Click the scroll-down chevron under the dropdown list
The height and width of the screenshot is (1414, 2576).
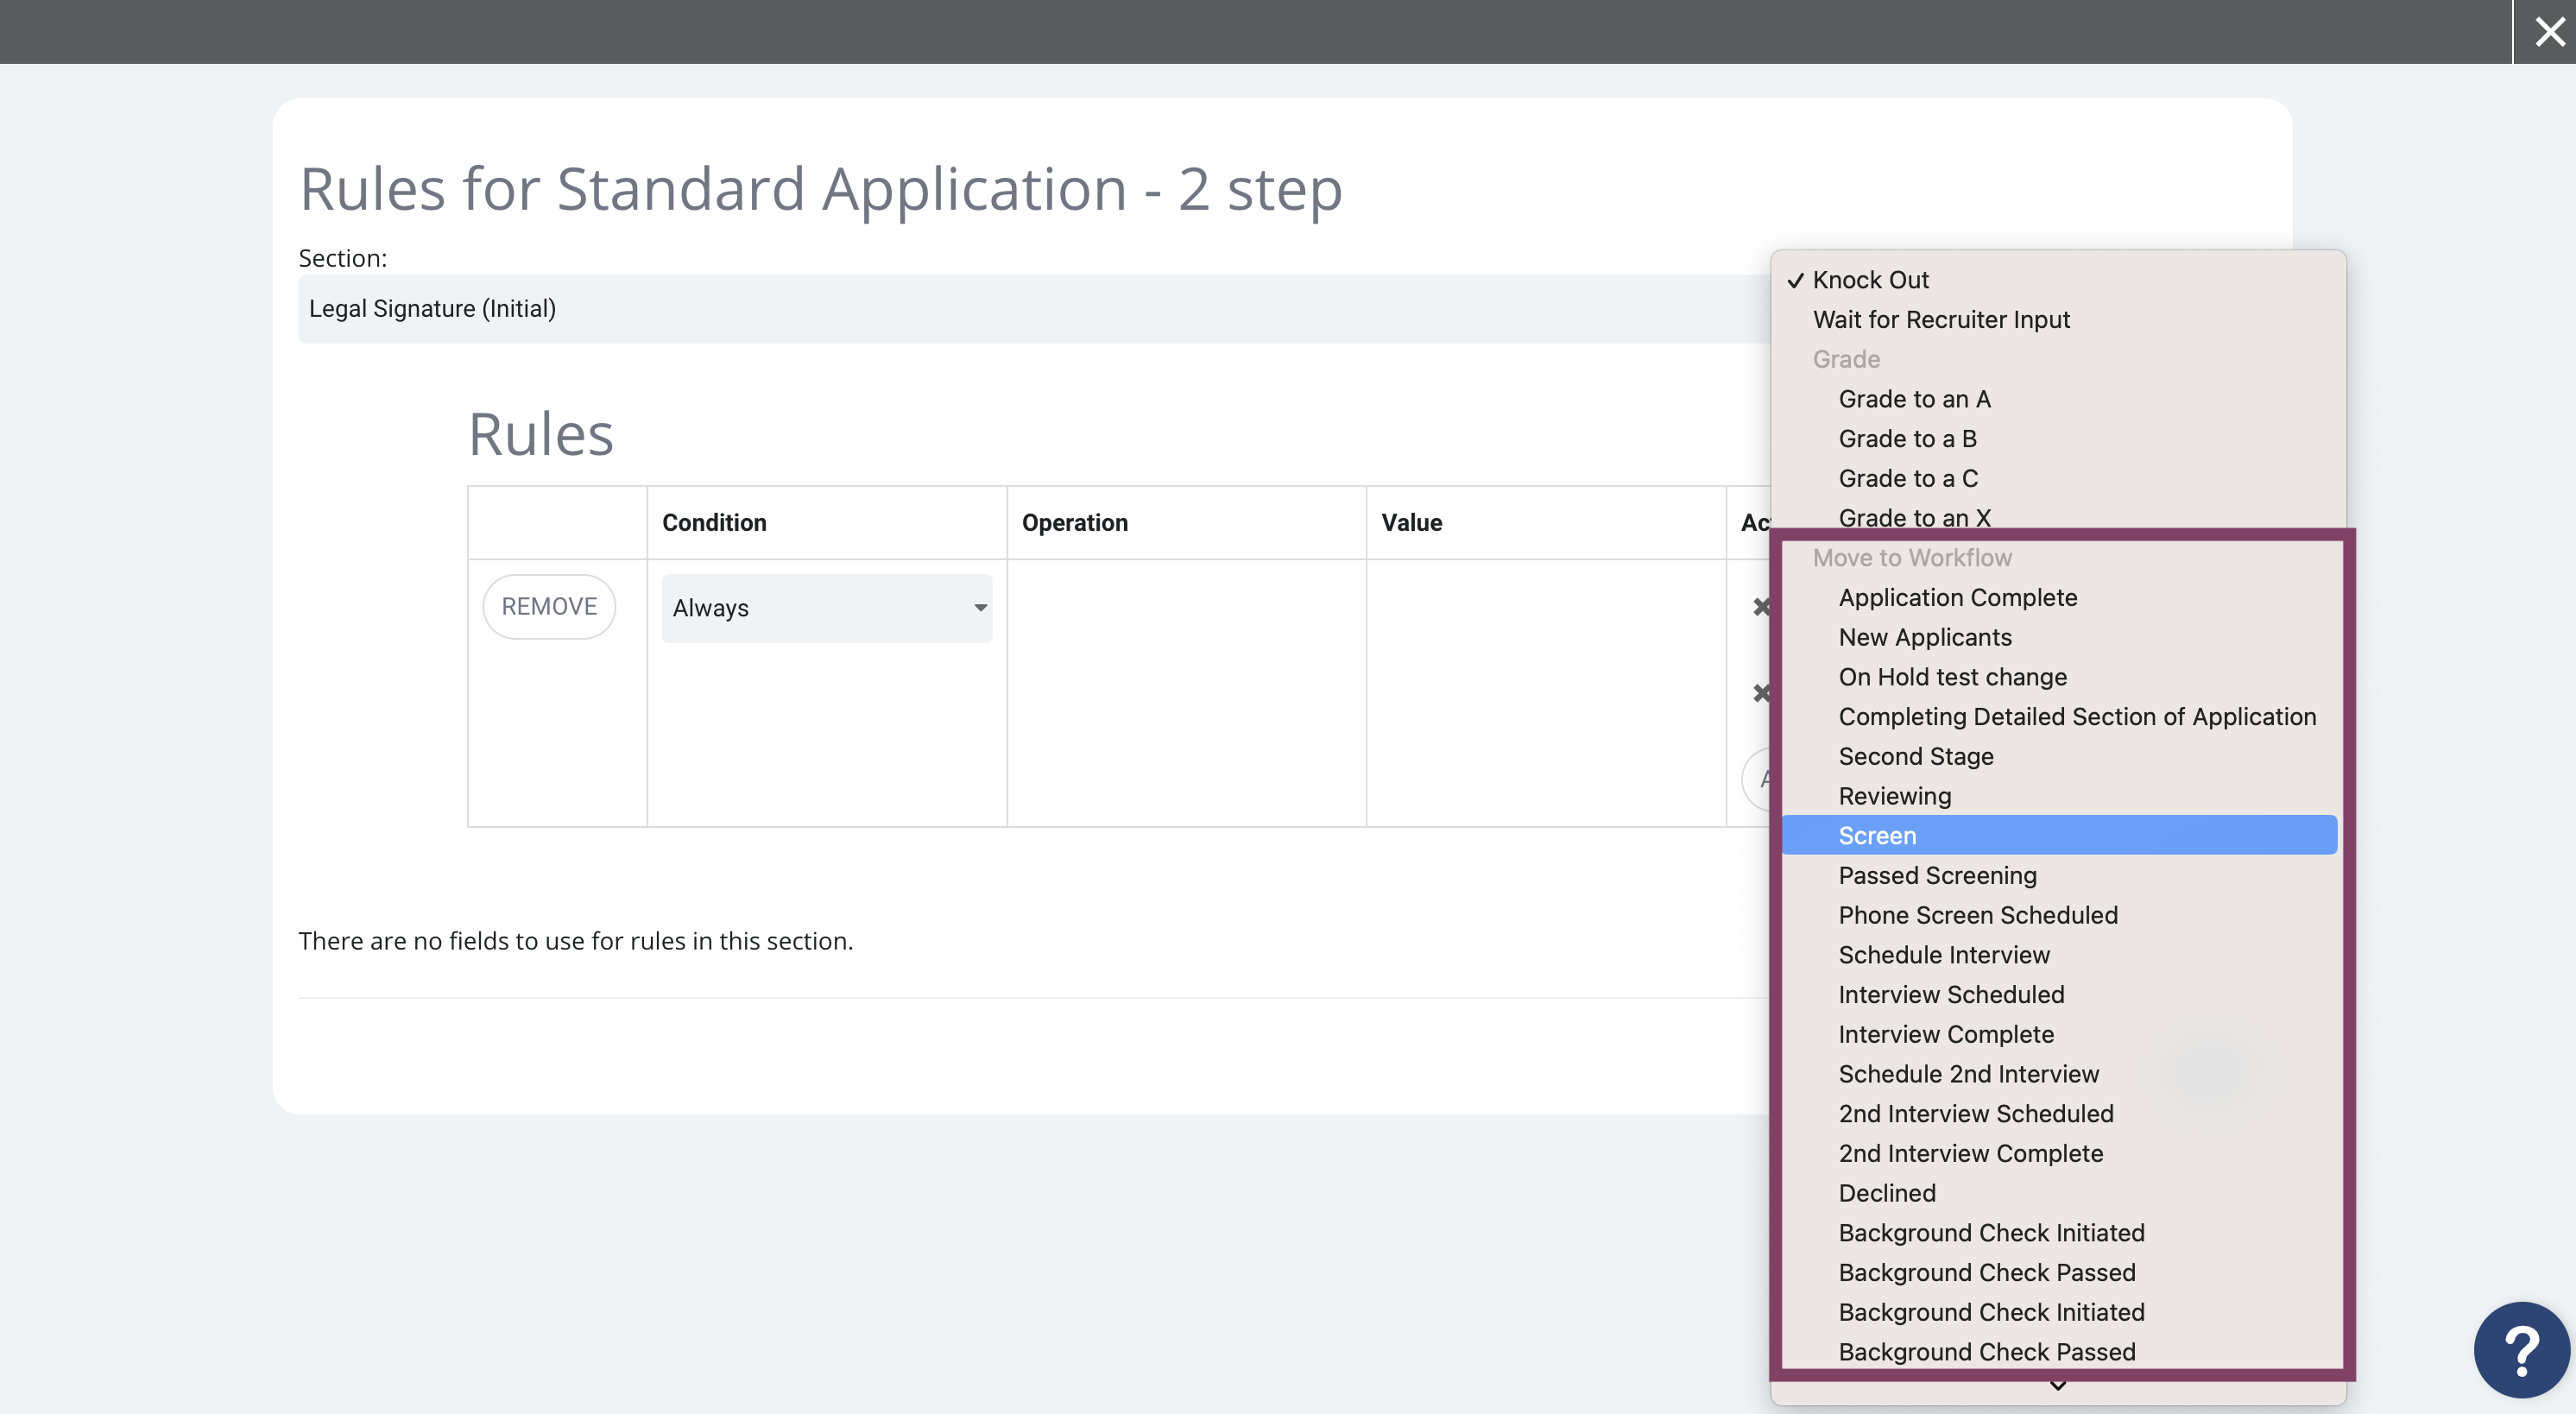click(x=2058, y=1386)
